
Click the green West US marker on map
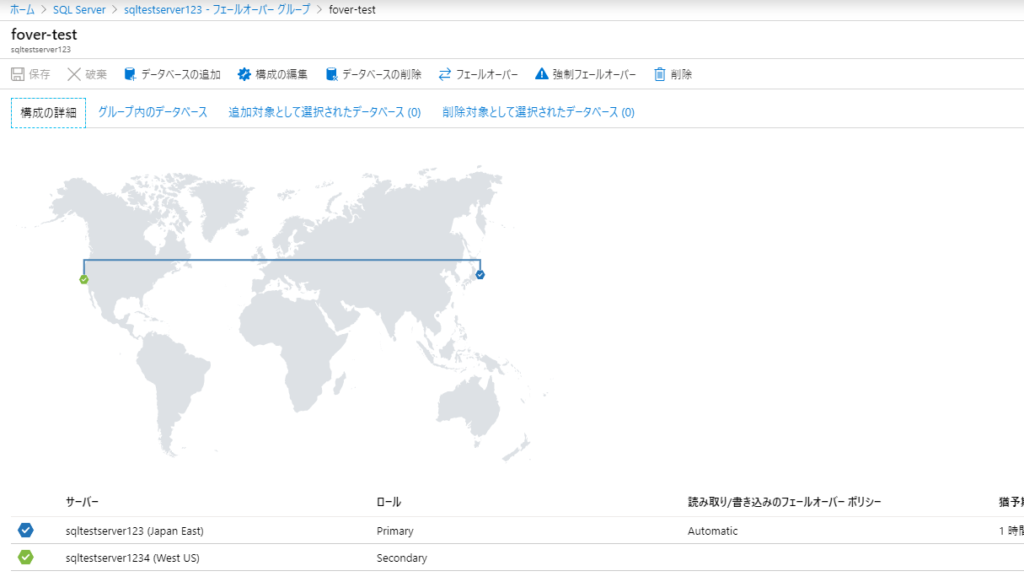pyautogui.click(x=84, y=280)
